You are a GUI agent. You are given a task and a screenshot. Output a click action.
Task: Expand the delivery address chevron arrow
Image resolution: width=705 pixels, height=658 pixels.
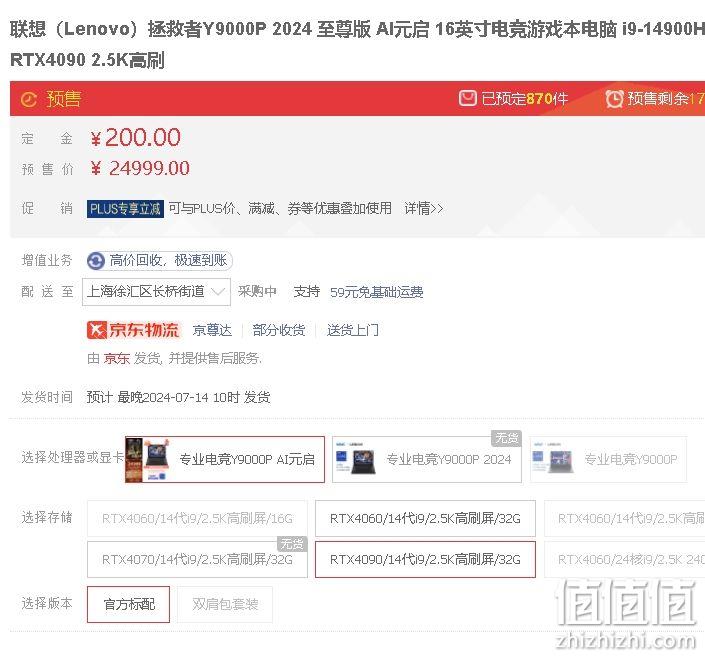point(218,292)
